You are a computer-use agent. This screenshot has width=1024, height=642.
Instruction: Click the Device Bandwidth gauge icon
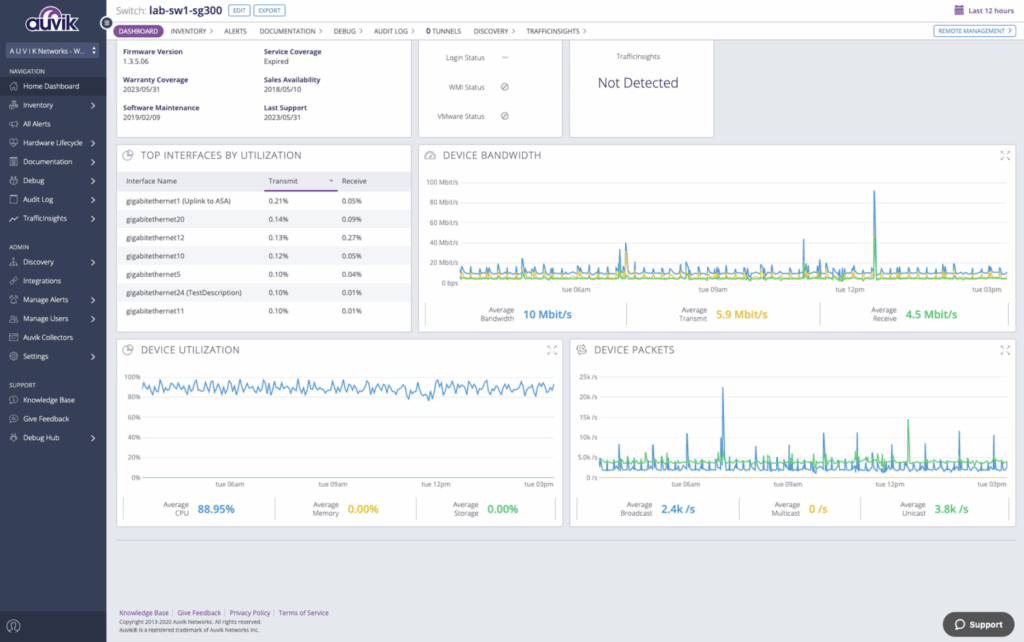tap(430, 155)
